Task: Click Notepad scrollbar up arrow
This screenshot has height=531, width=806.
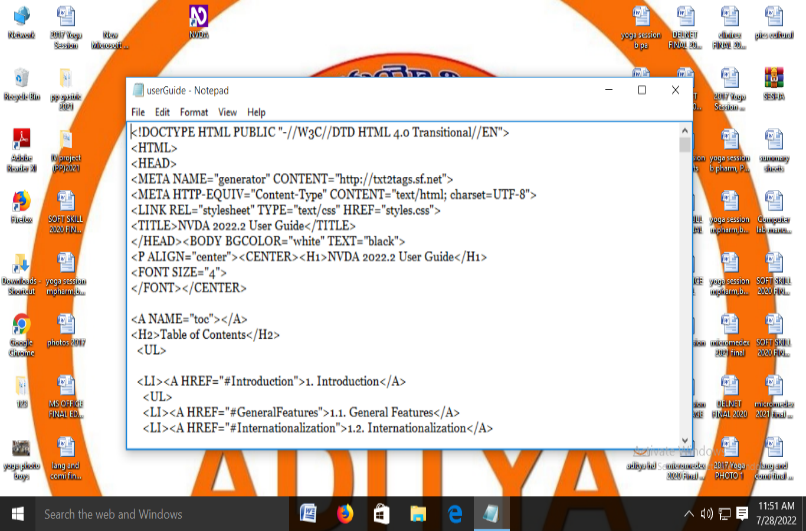Action: coord(685,131)
